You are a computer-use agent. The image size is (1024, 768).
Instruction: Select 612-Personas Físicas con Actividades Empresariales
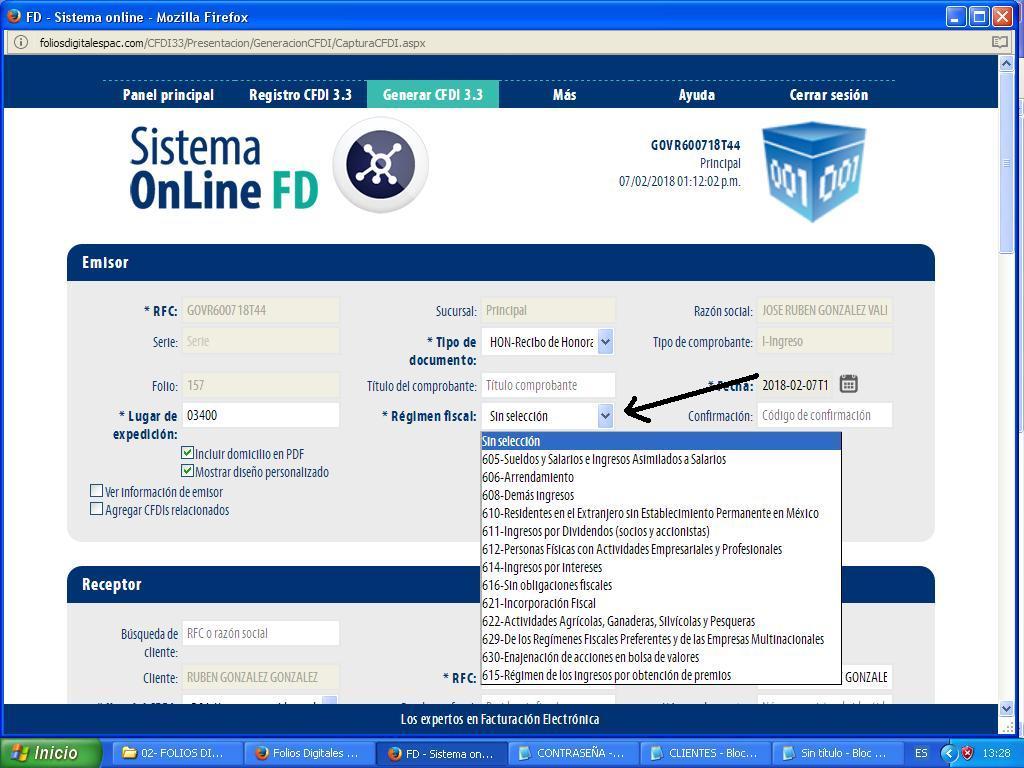click(x=661, y=549)
